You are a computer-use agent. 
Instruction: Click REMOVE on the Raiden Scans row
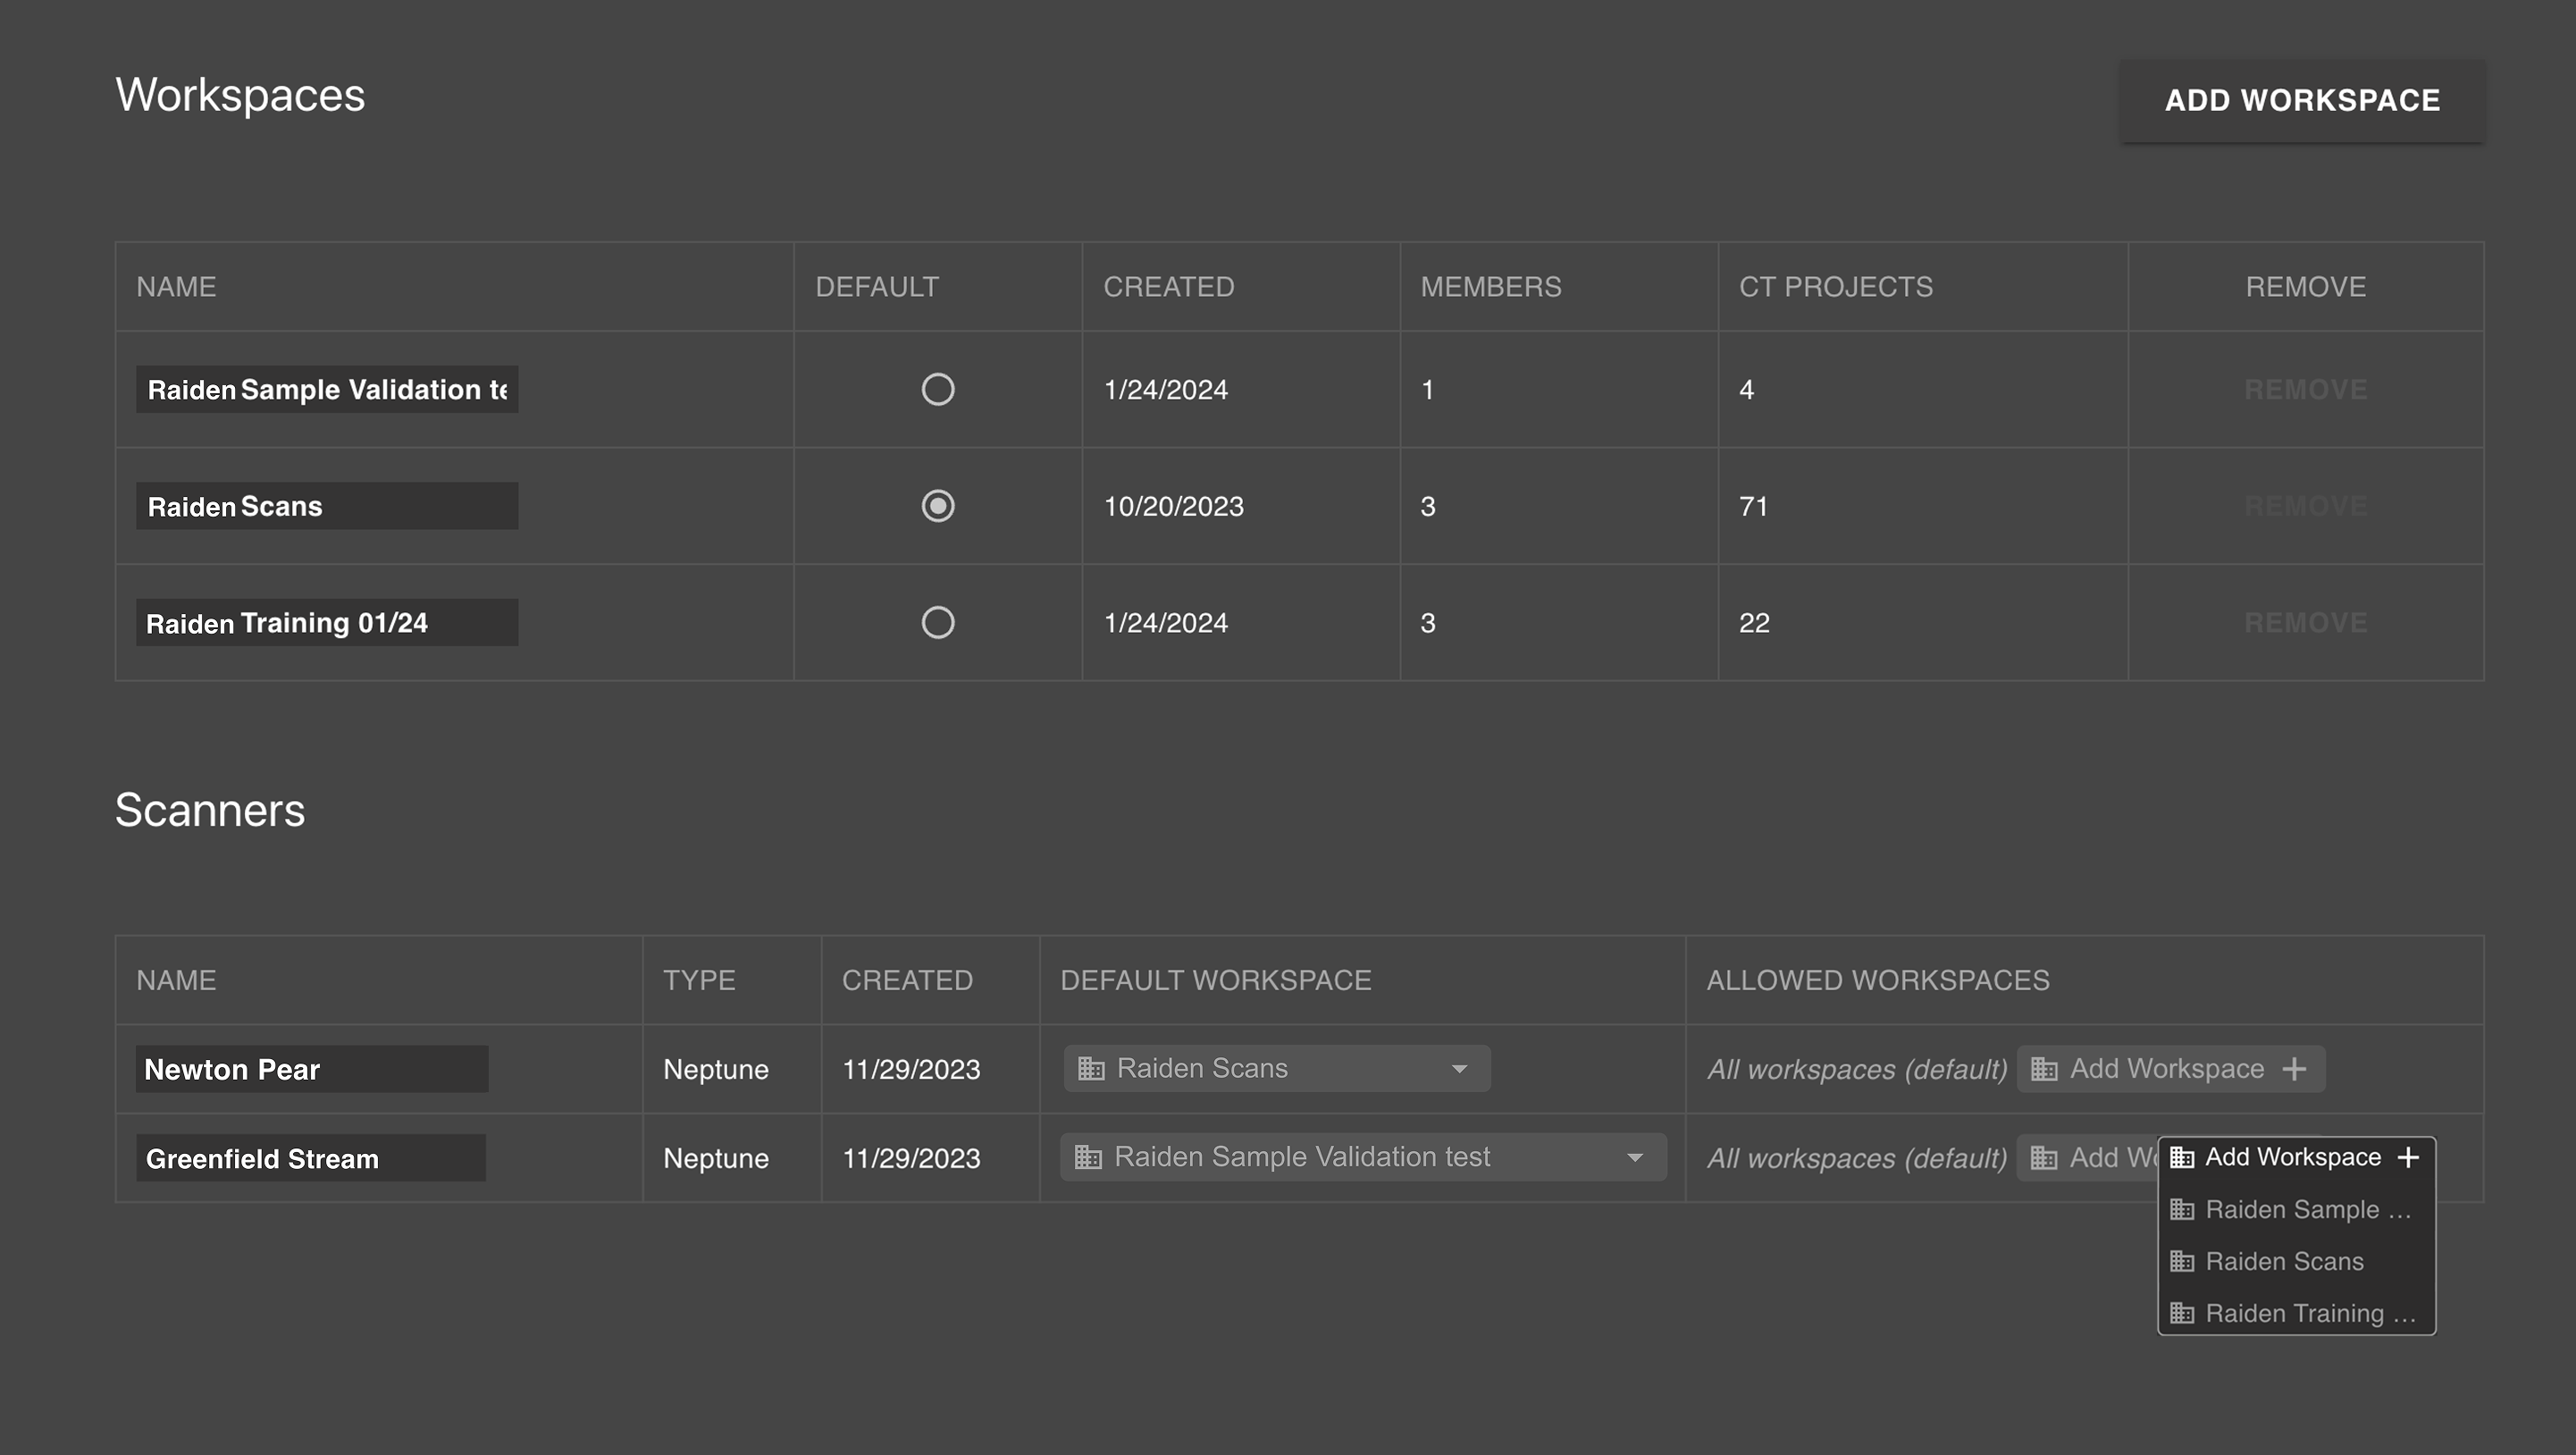[x=2306, y=507]
